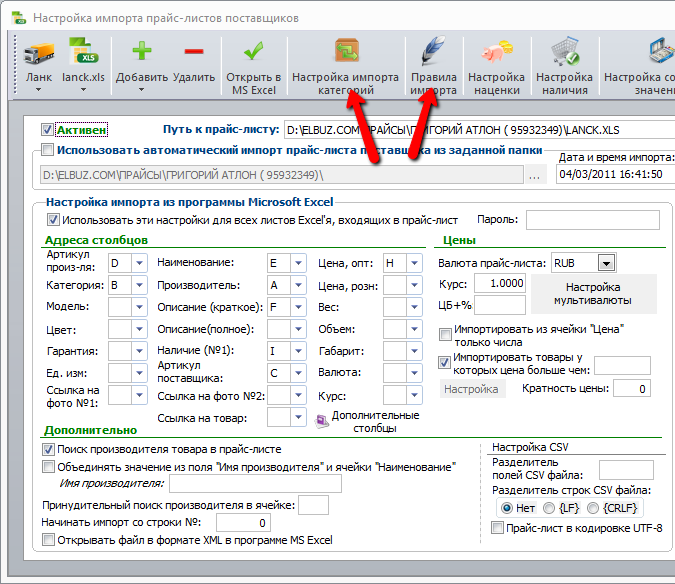Click the price threshold field beside больше чем
This screenshot has width=675, height=584.
(622, 365)
